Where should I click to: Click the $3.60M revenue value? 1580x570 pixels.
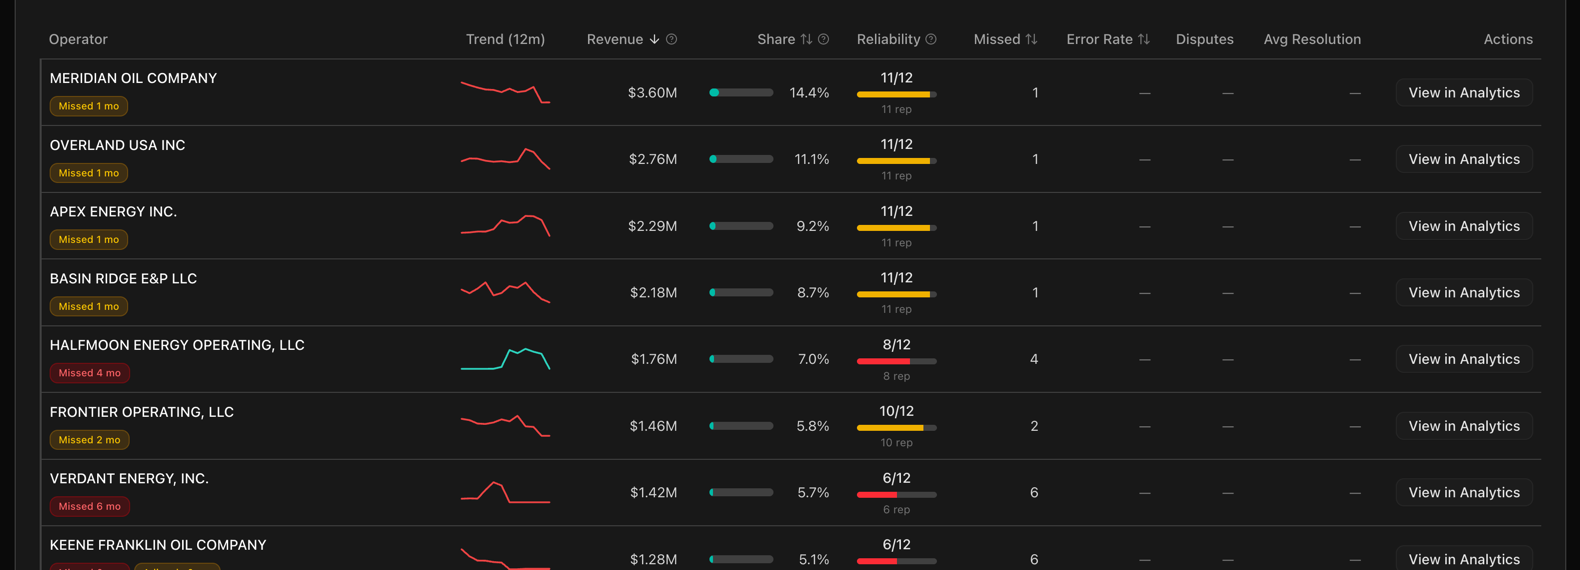tap(653, 92)
